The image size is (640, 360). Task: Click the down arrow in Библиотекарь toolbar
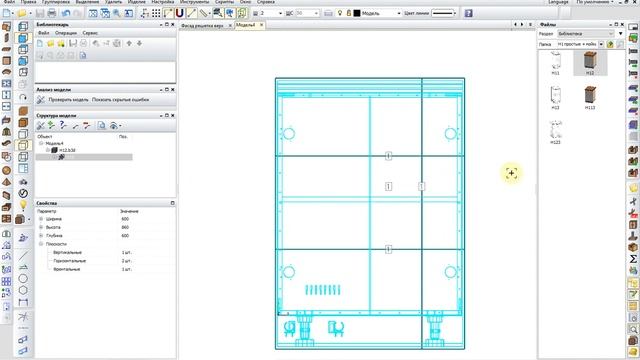click(140, 43)
